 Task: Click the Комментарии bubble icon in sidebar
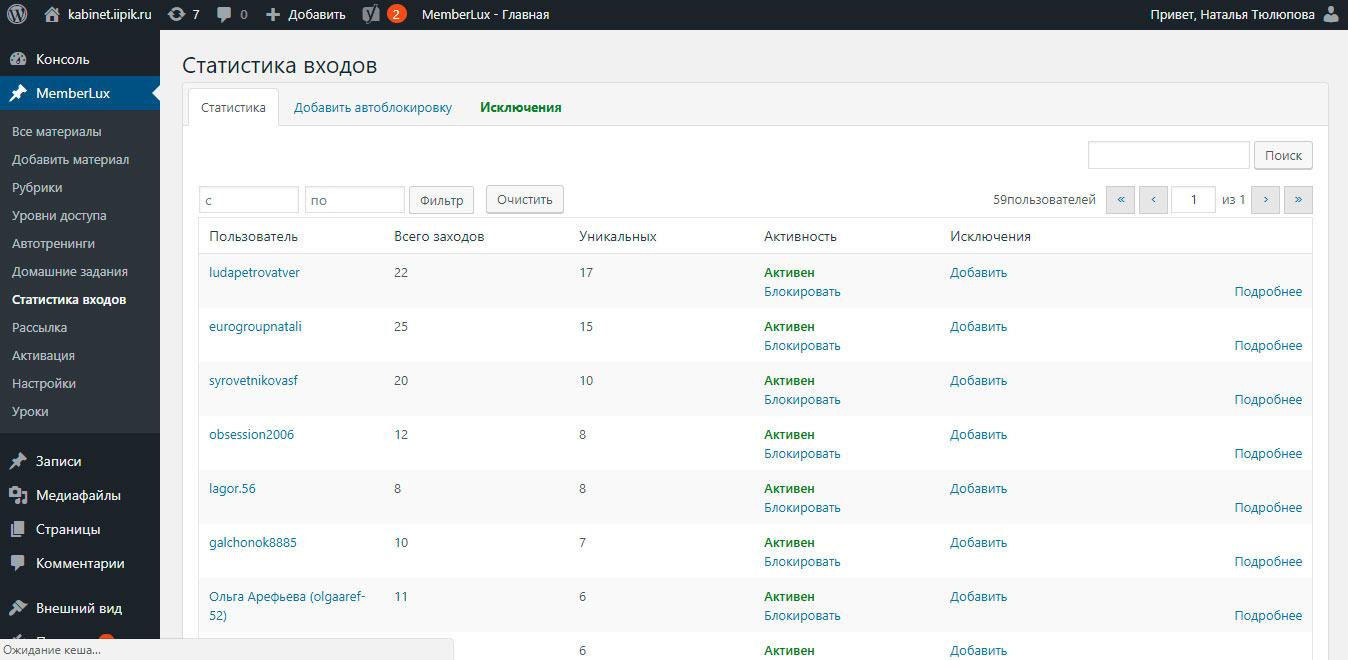coord(18,563)
